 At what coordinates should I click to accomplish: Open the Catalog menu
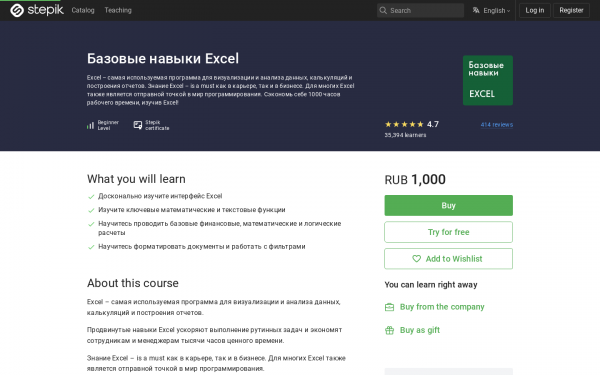click(83, 10)
